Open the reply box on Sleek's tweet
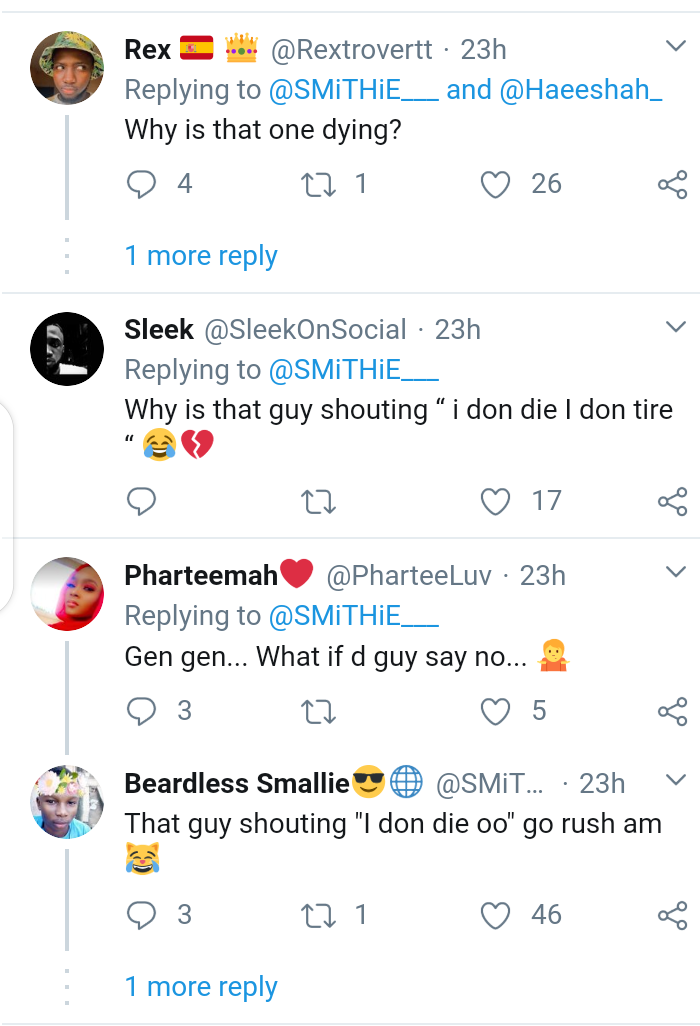700x1026 pixels. 142,501
